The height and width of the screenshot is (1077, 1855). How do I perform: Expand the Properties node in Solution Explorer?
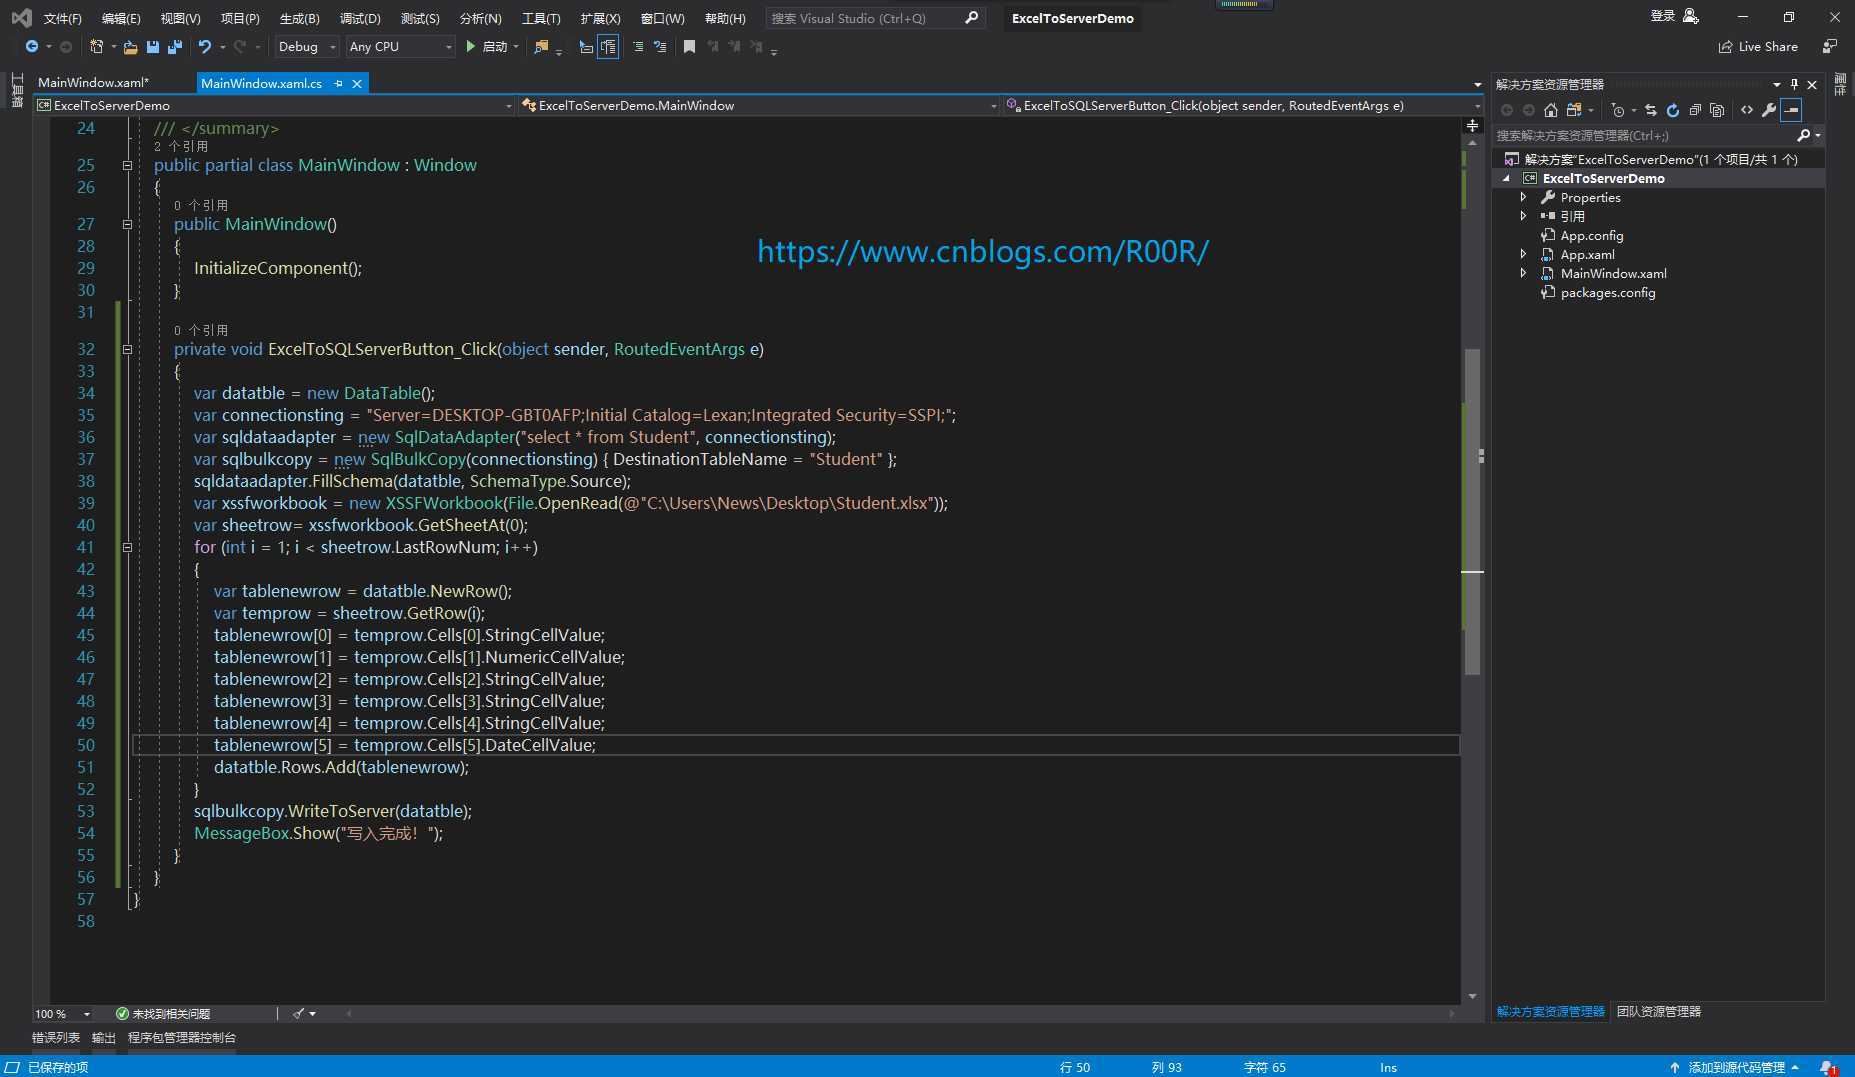[x=1523, y=198]
